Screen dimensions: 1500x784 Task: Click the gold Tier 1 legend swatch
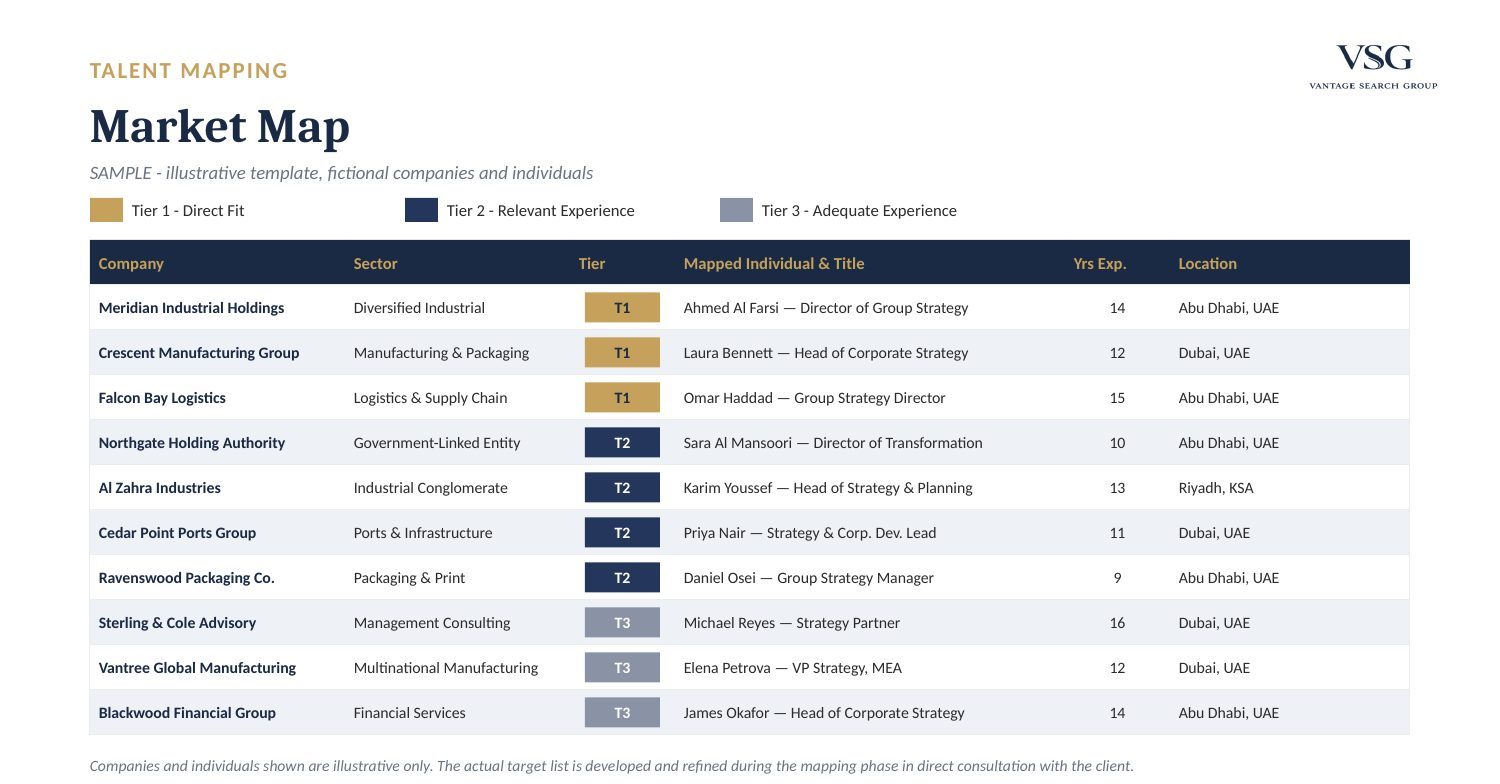pyautogui.click(x=106, y=210)
